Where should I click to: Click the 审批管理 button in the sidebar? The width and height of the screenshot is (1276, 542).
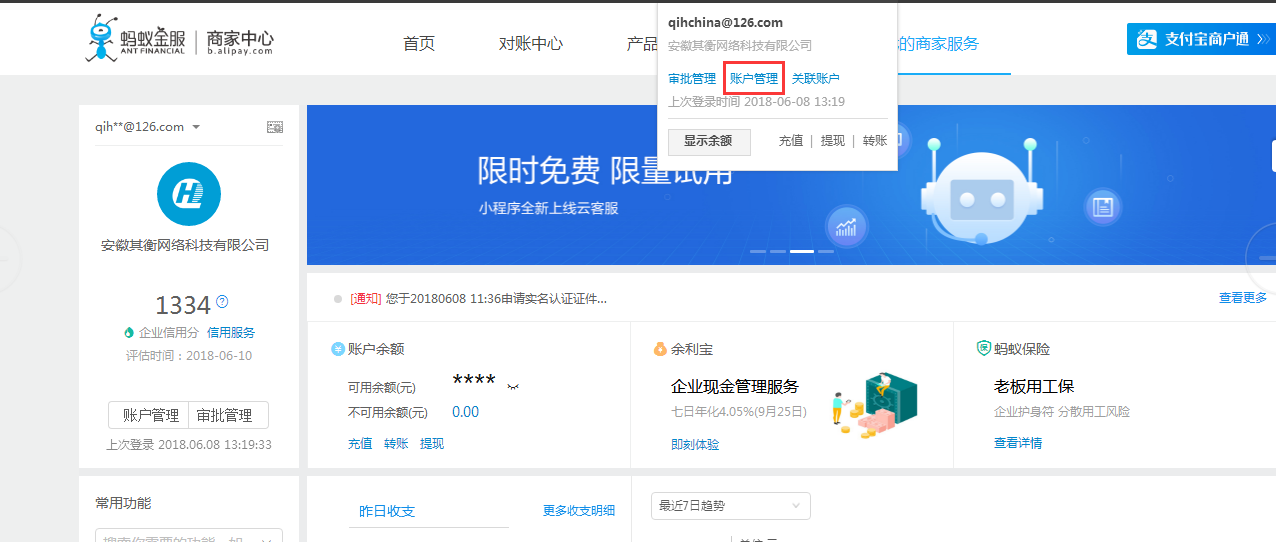coord(228,415)
